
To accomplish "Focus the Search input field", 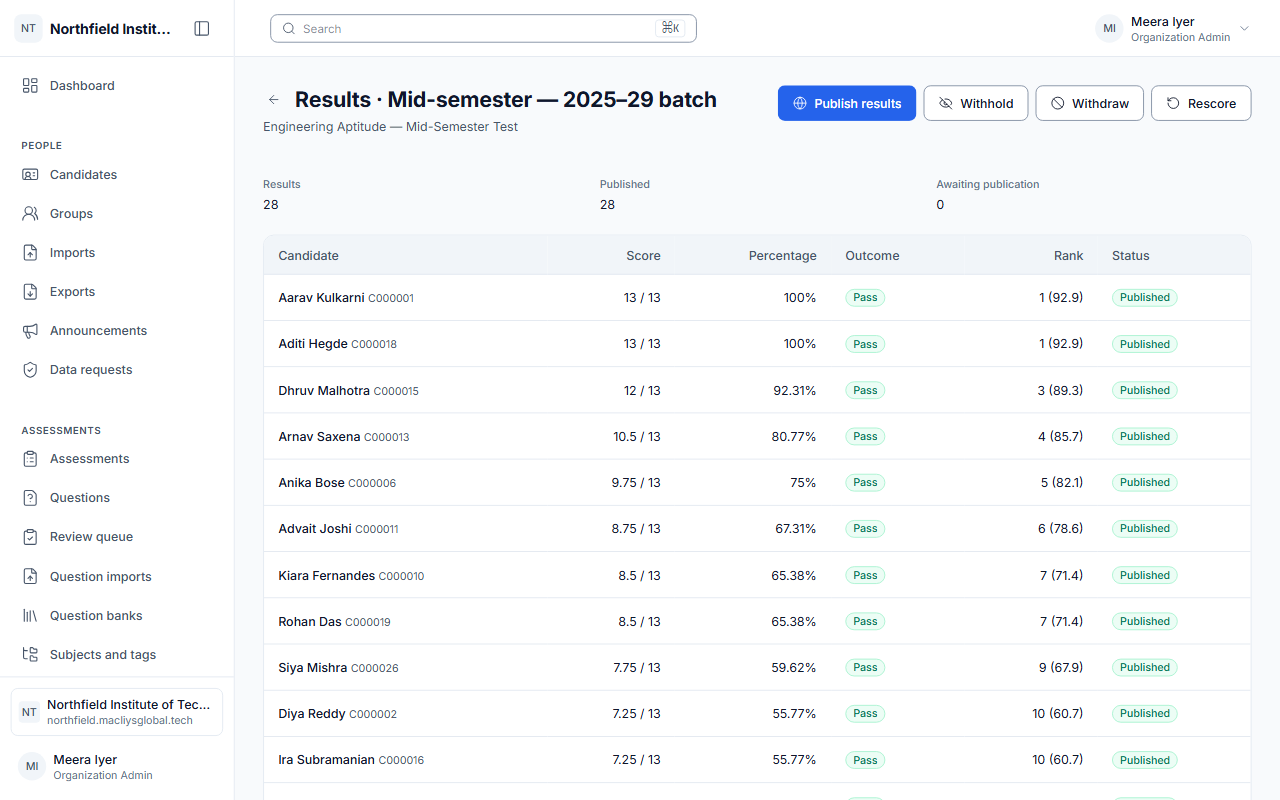I will (x=483, y=29).
